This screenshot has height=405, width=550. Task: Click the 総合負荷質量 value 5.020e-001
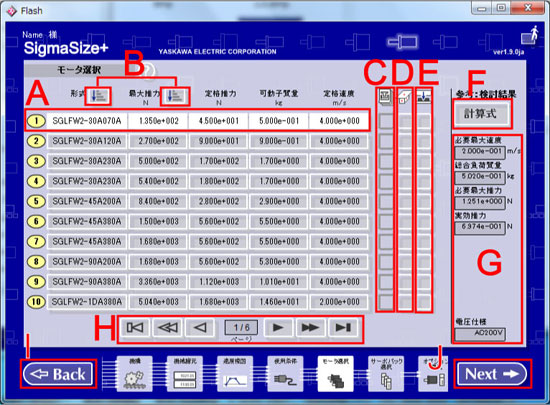480,177
